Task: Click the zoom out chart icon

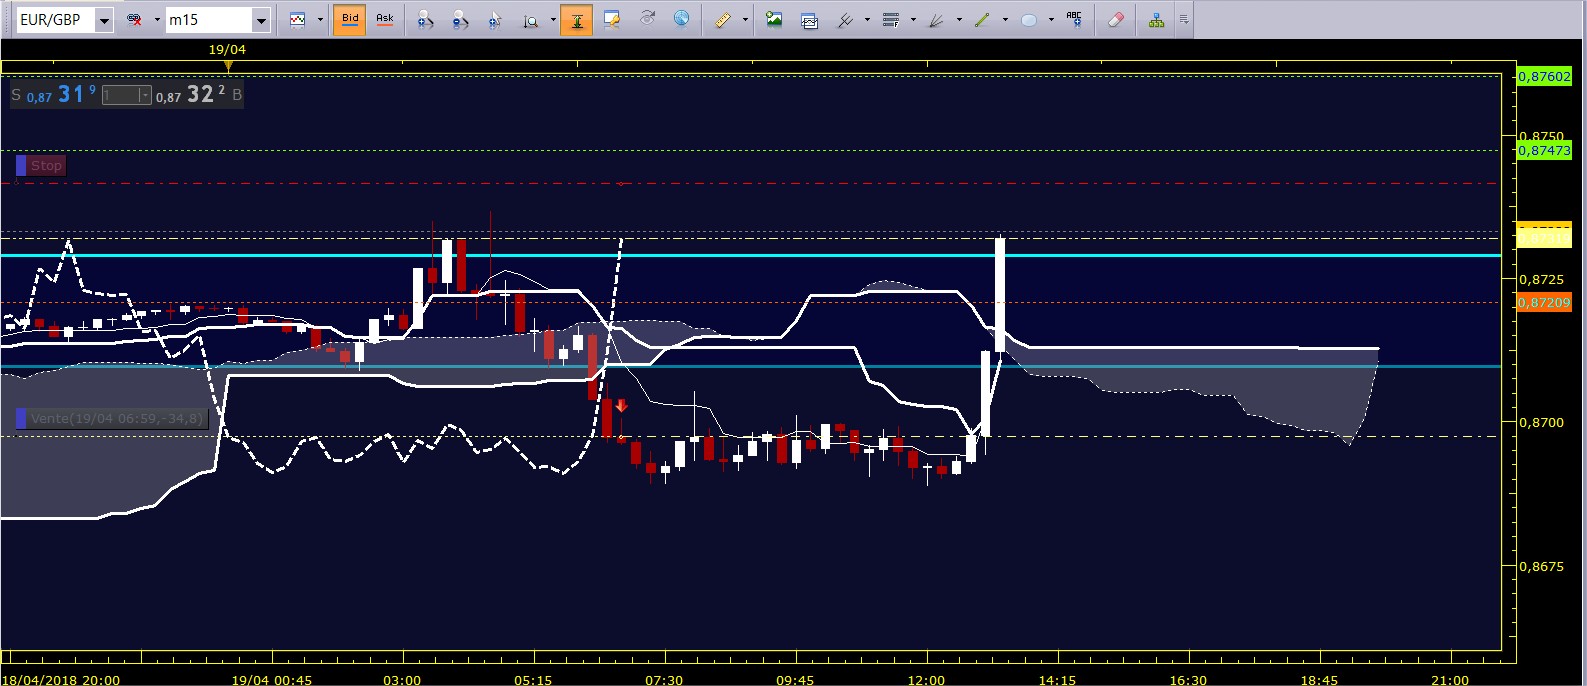Action: 460,20
